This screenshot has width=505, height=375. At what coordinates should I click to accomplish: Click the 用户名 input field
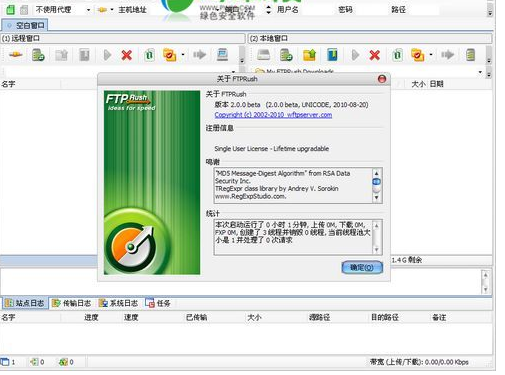tap(317, 10)
